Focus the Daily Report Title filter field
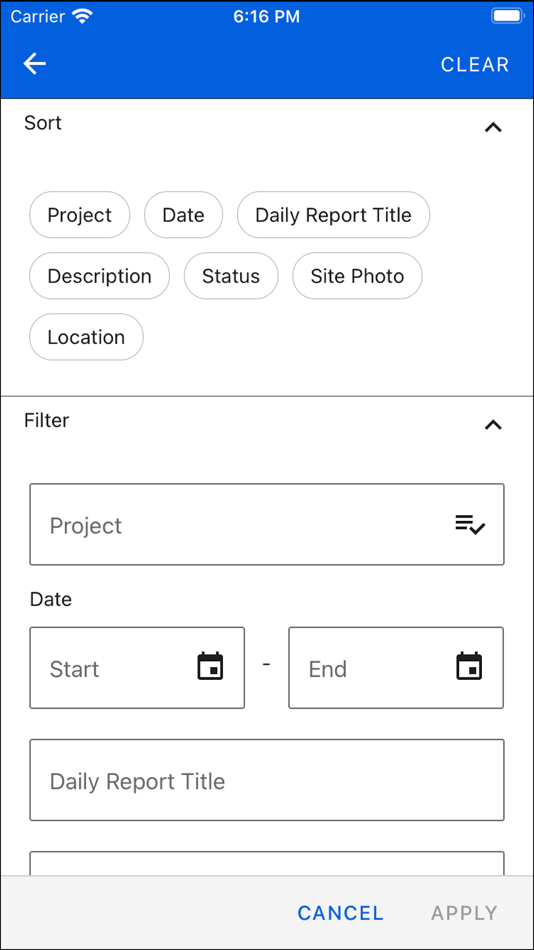This screenshot has height=950, width=534. tap(267, 780)
